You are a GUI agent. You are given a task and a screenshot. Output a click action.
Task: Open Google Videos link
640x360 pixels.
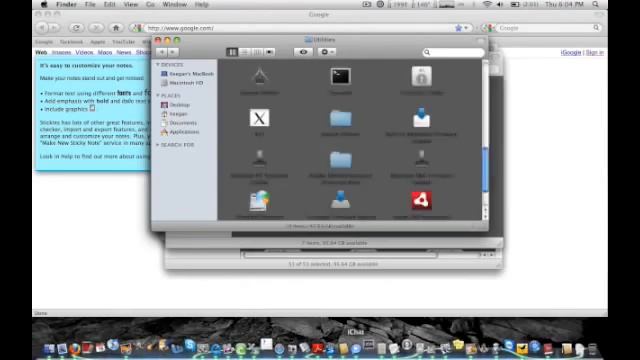pos(84,53)
